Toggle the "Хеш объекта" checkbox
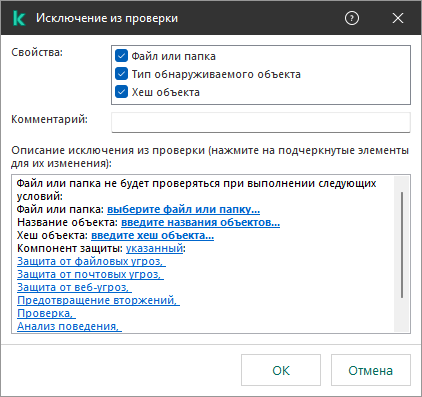The width and height of the screenshot is (422, 397). coord(121,92)
